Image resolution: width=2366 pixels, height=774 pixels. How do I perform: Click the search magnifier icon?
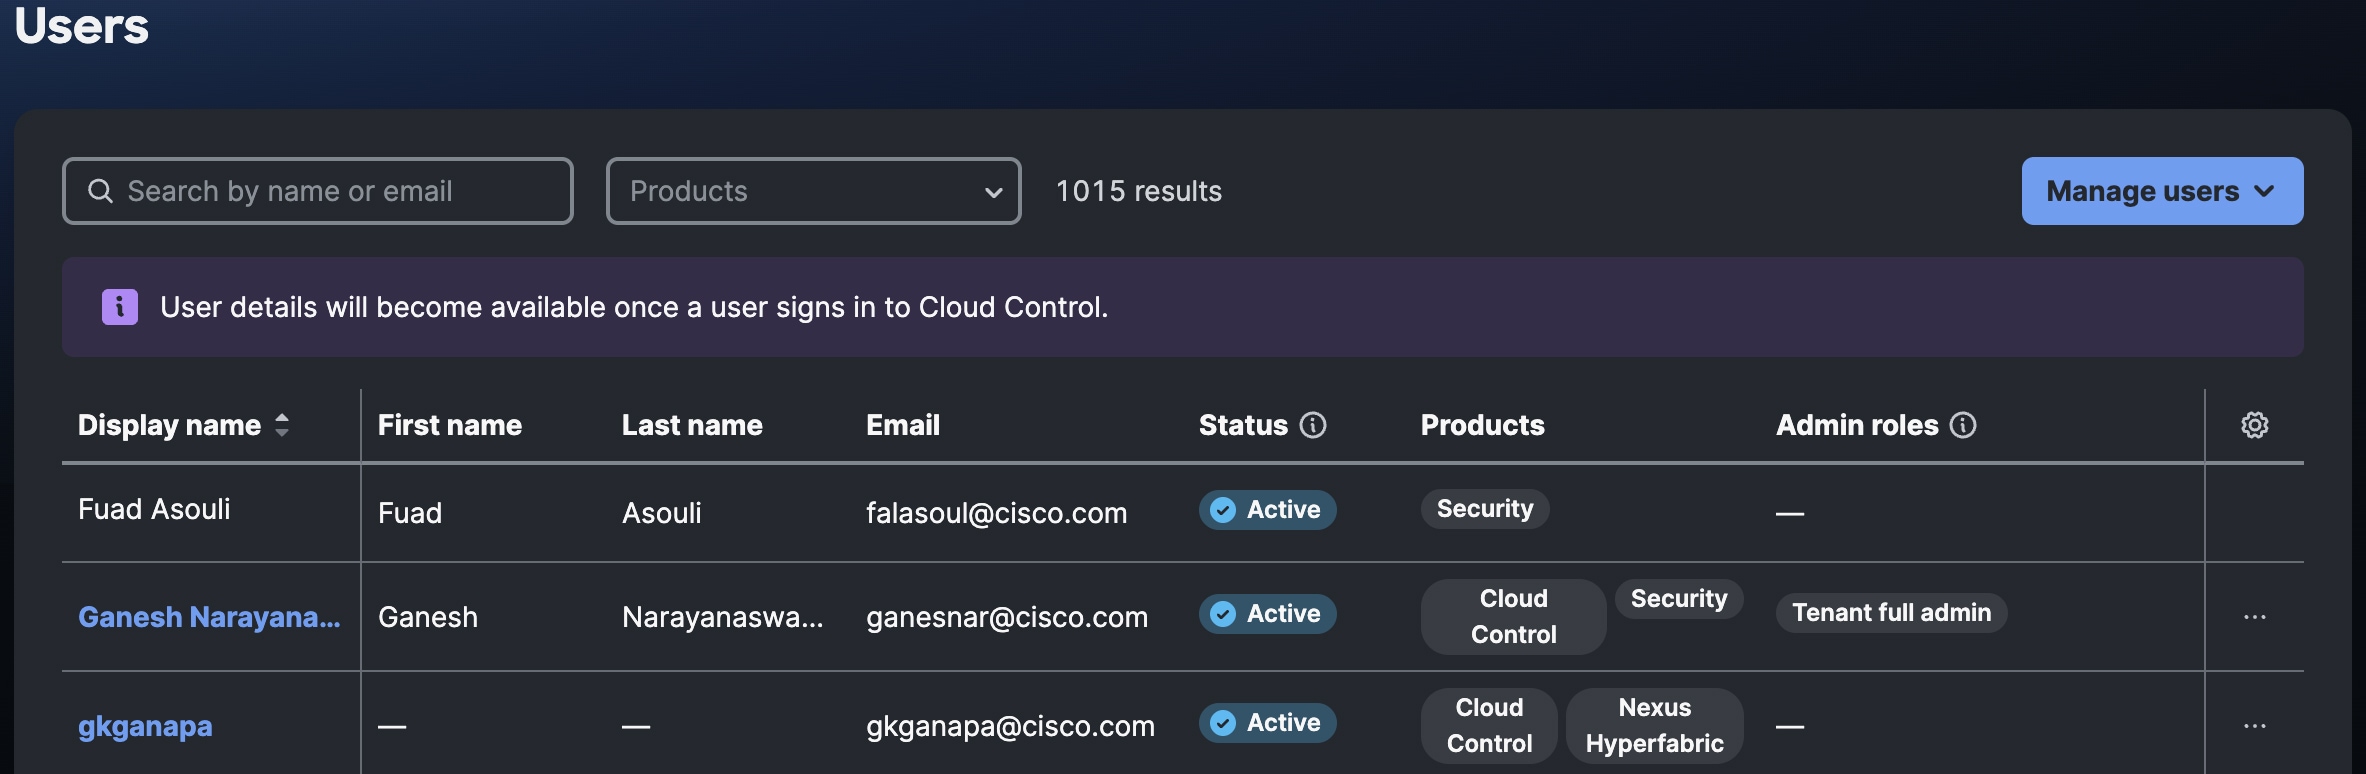101,191
